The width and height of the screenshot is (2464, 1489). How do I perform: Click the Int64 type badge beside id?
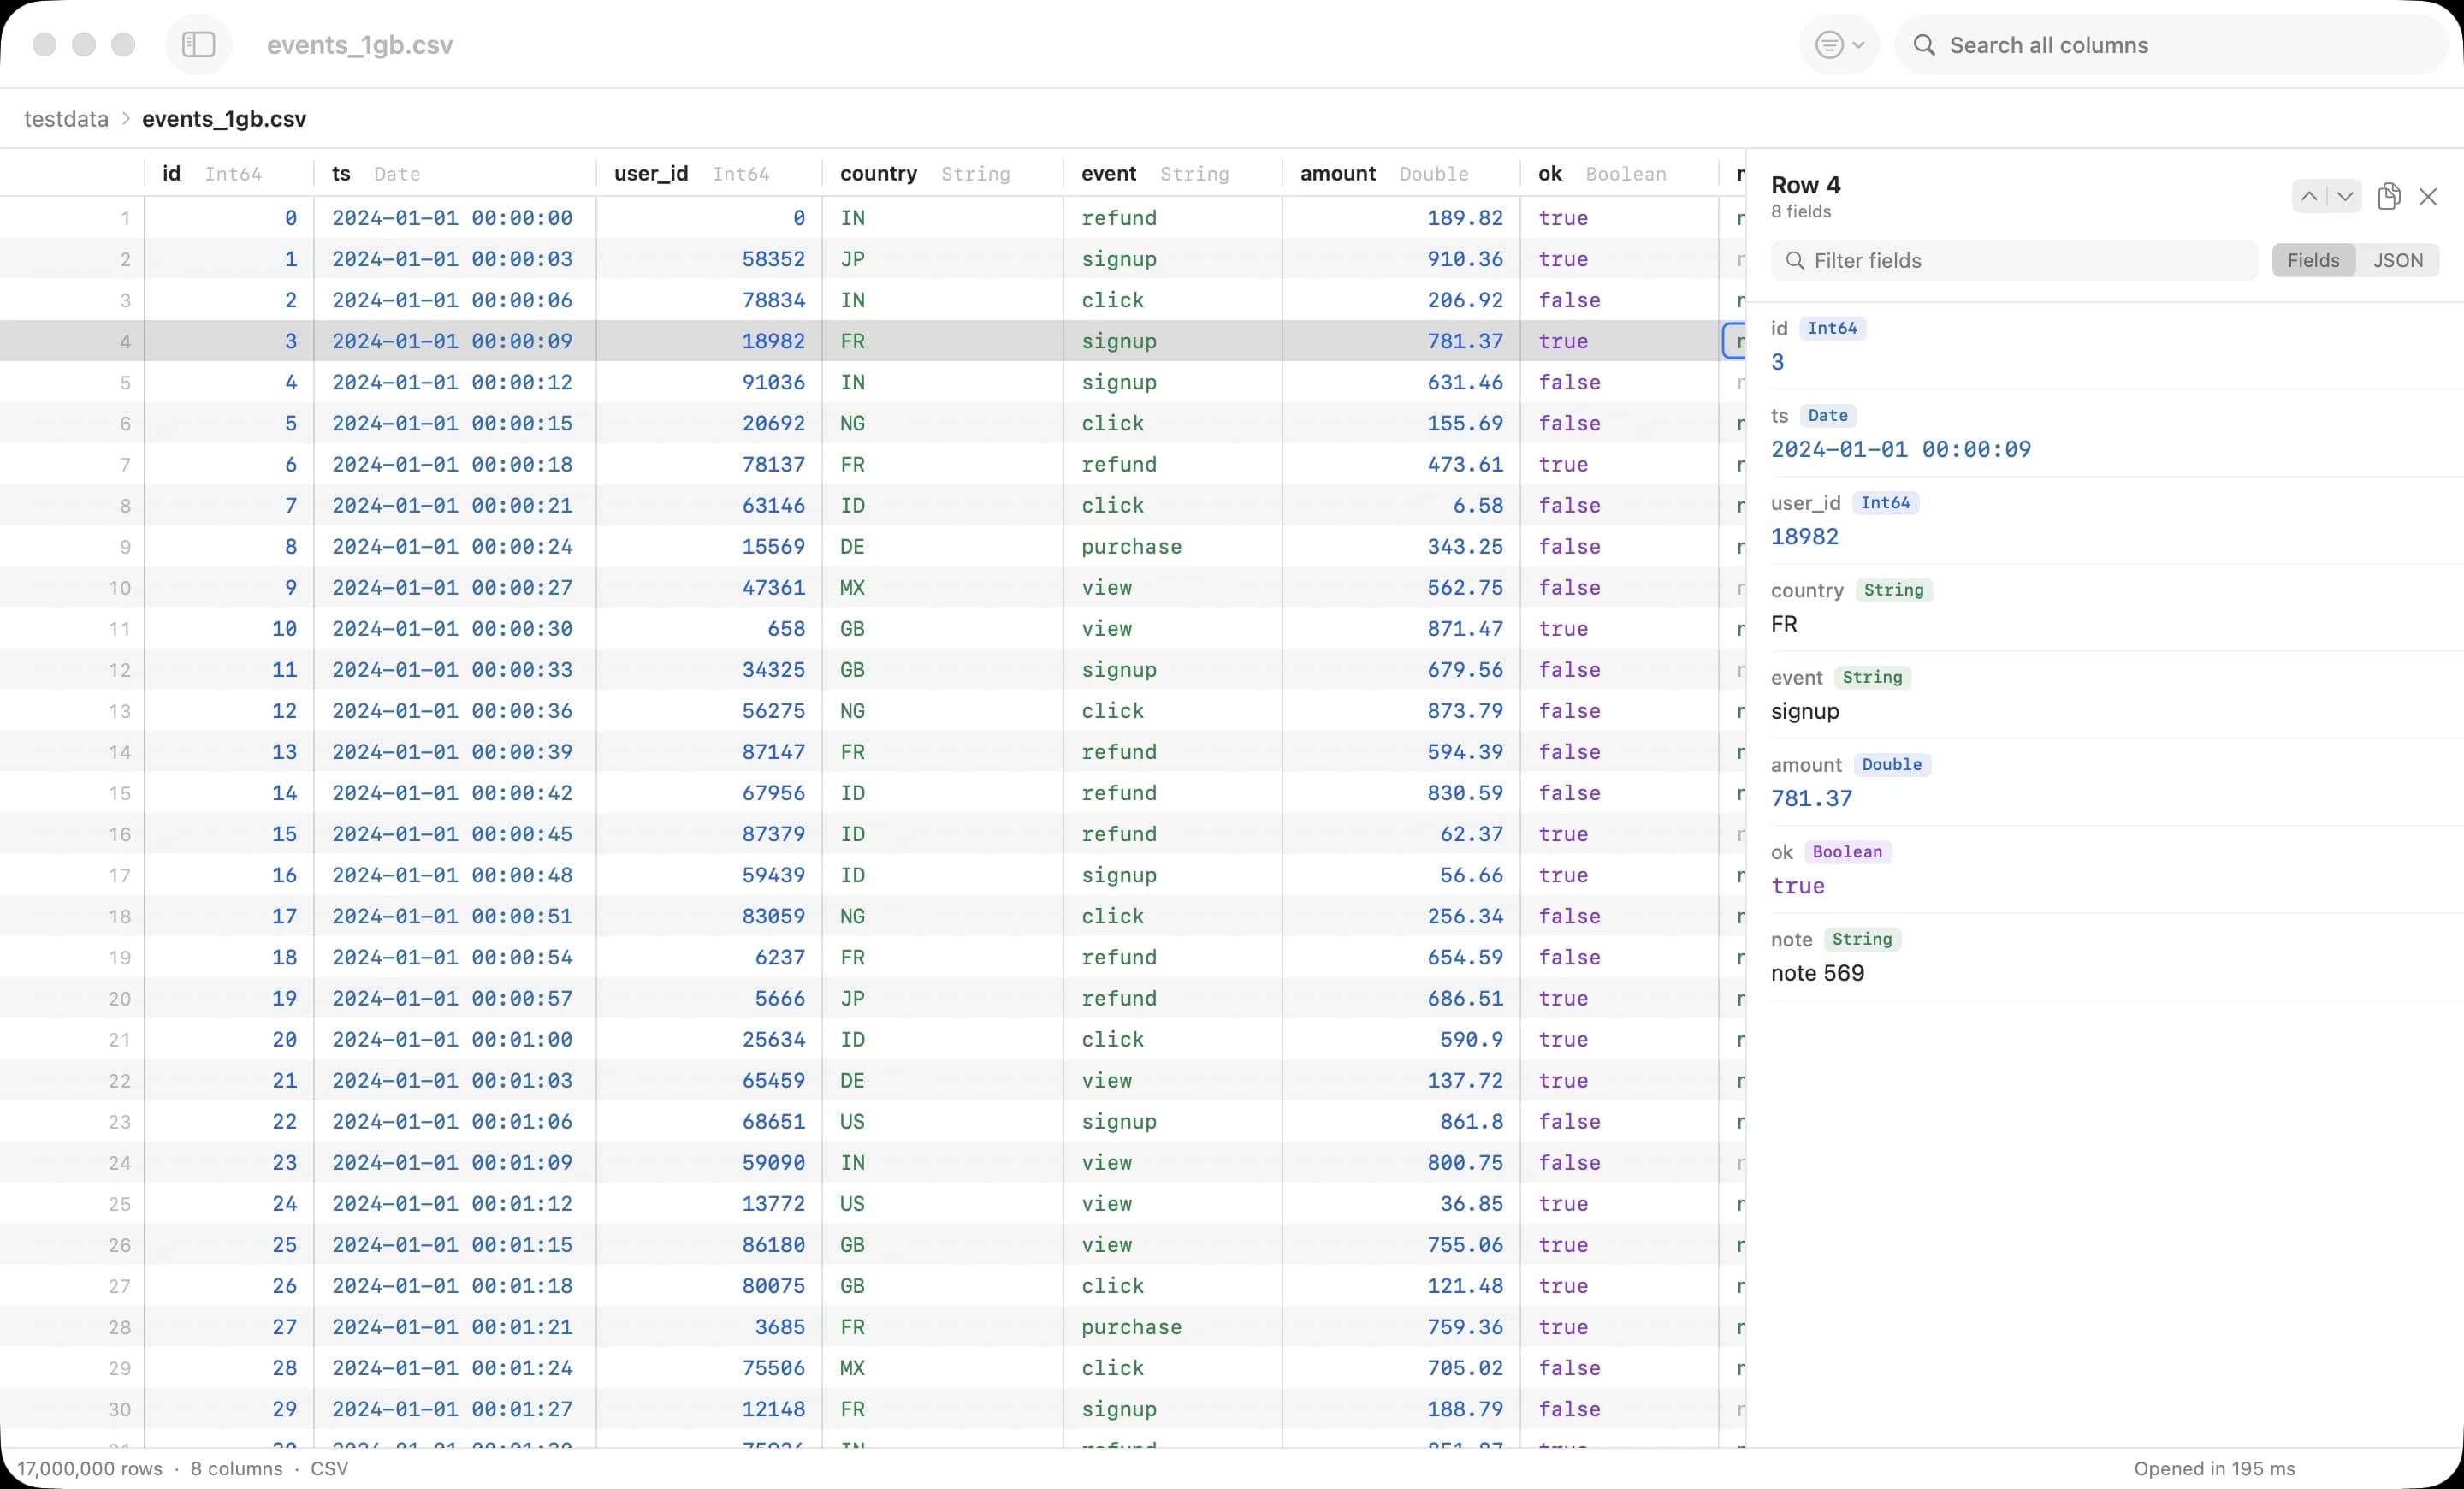[x=1831, y=329]
